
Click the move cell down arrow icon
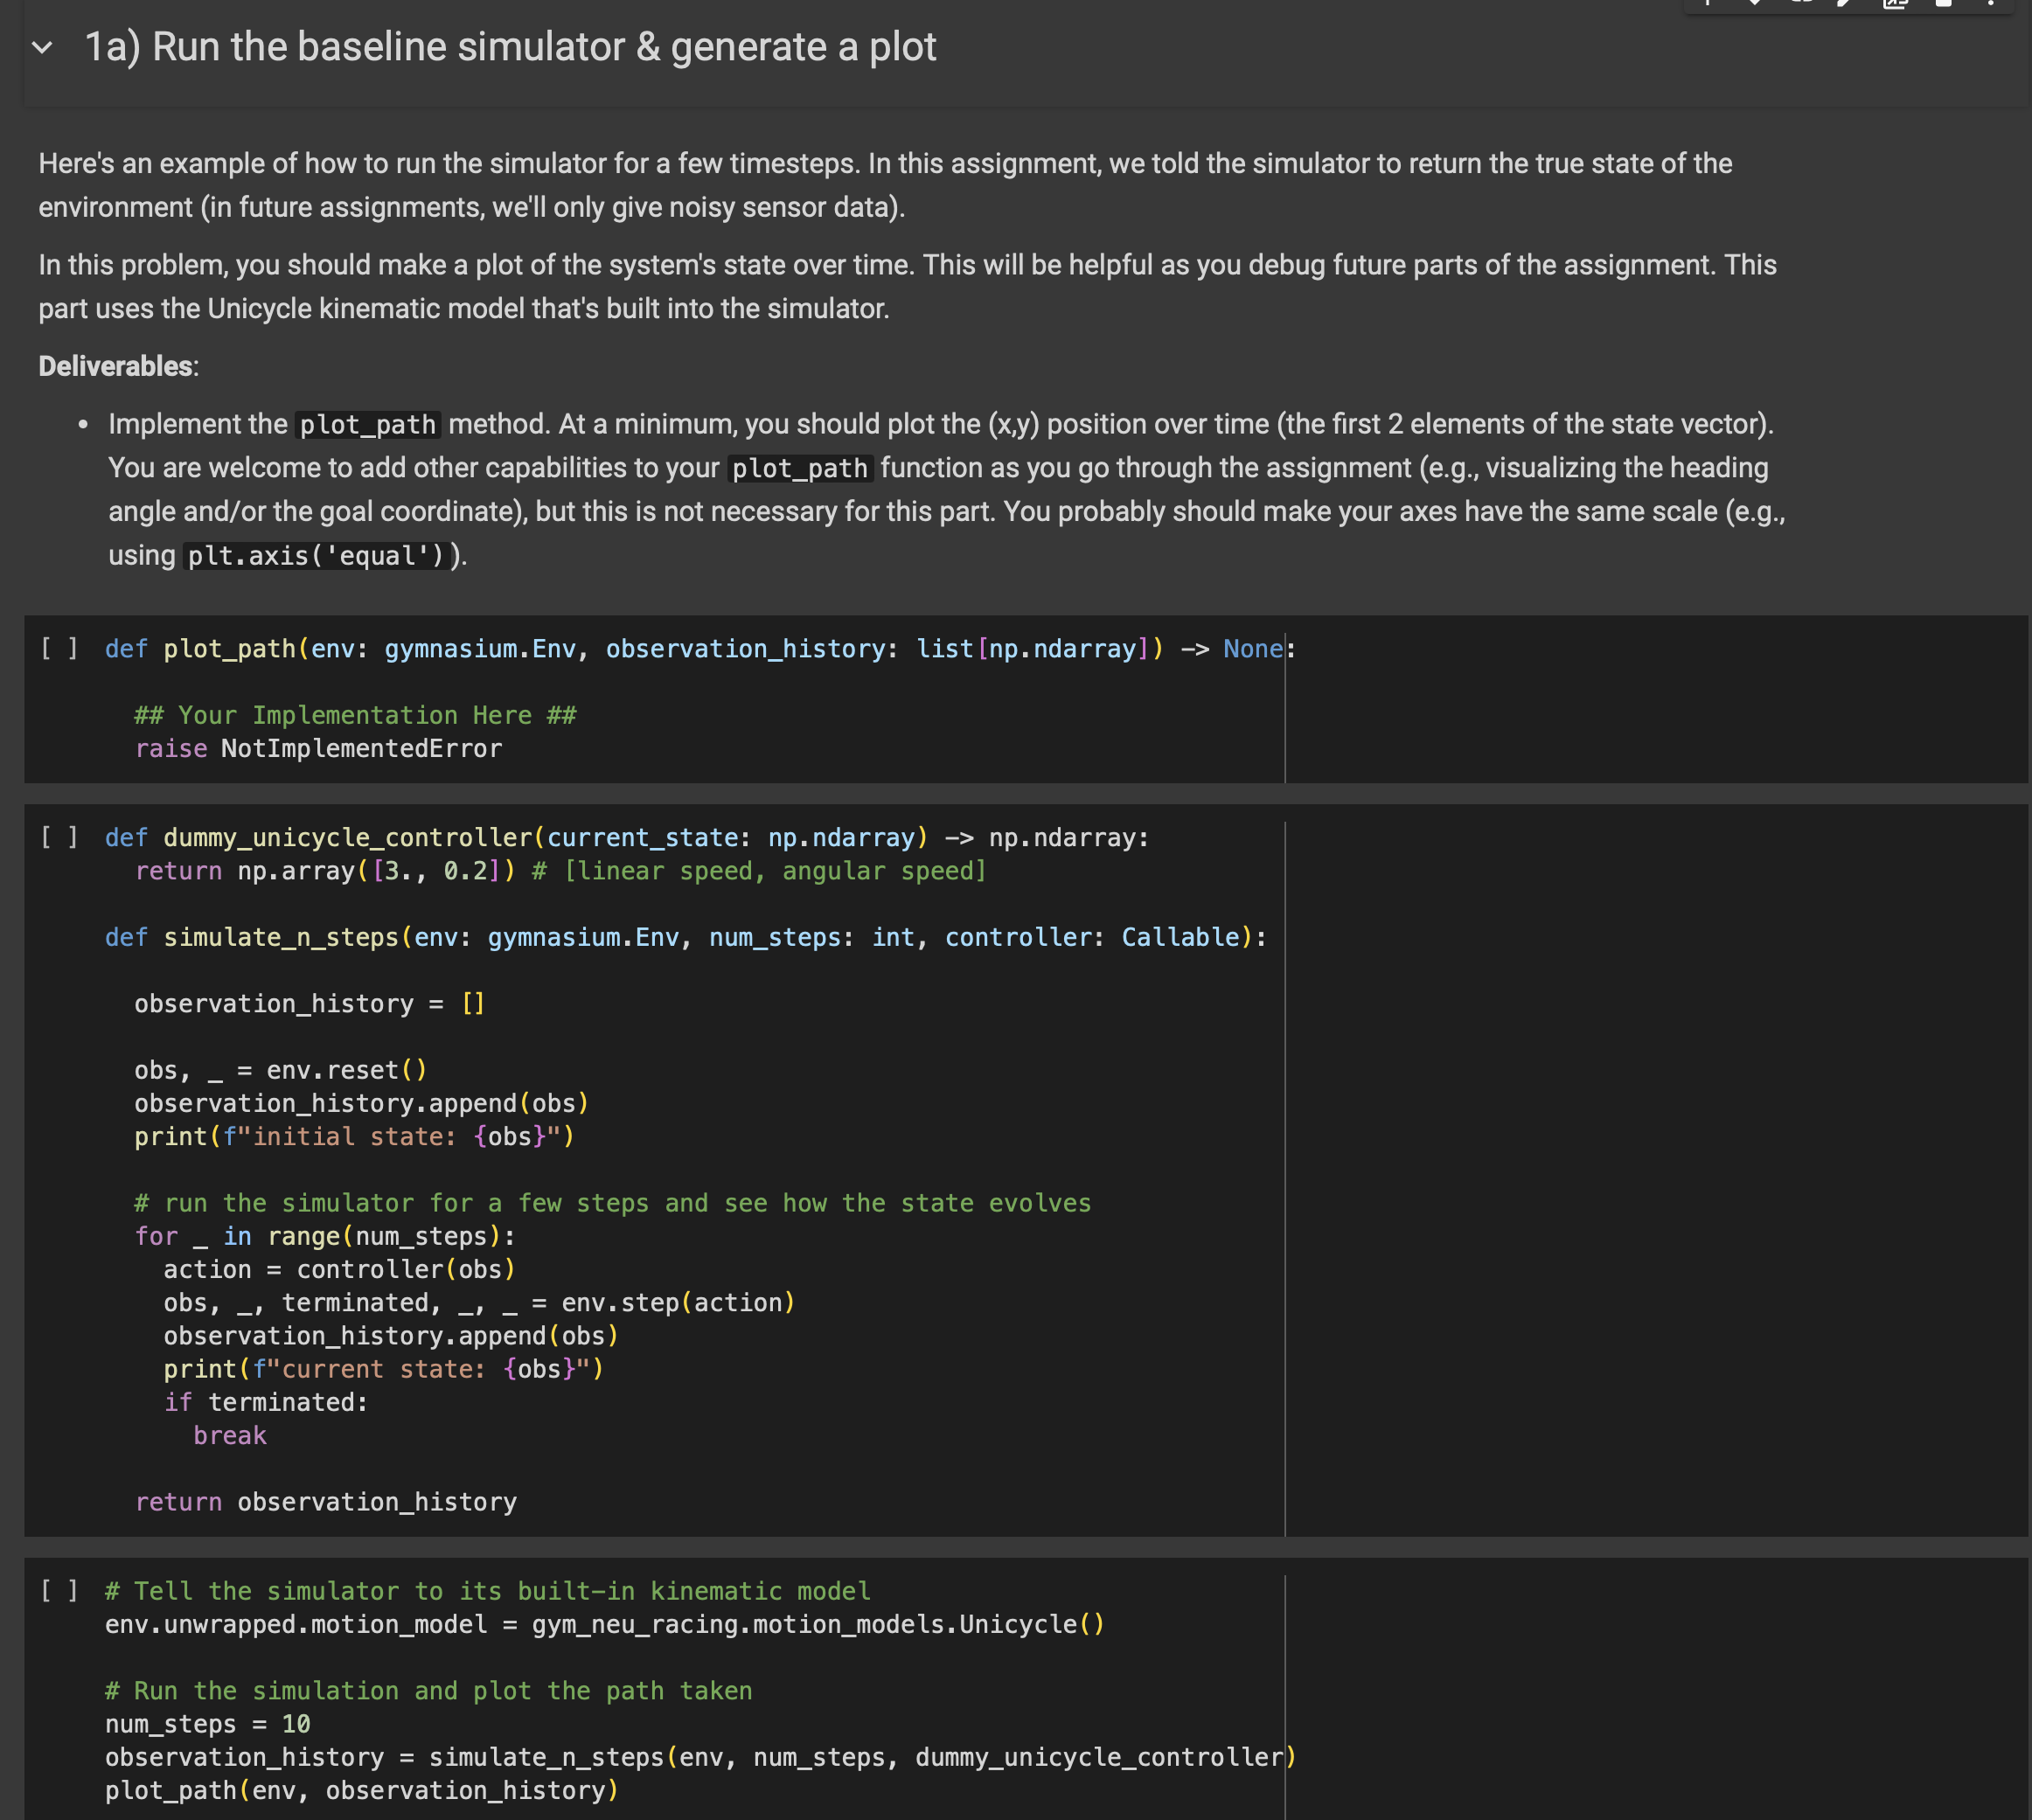coord(1754,5)
